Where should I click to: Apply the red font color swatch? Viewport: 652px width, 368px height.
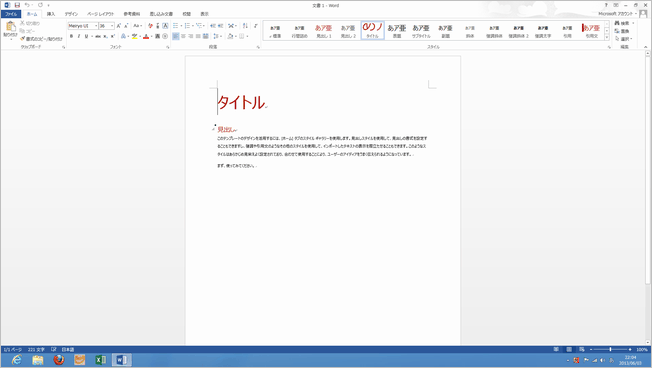coord(146,37)
